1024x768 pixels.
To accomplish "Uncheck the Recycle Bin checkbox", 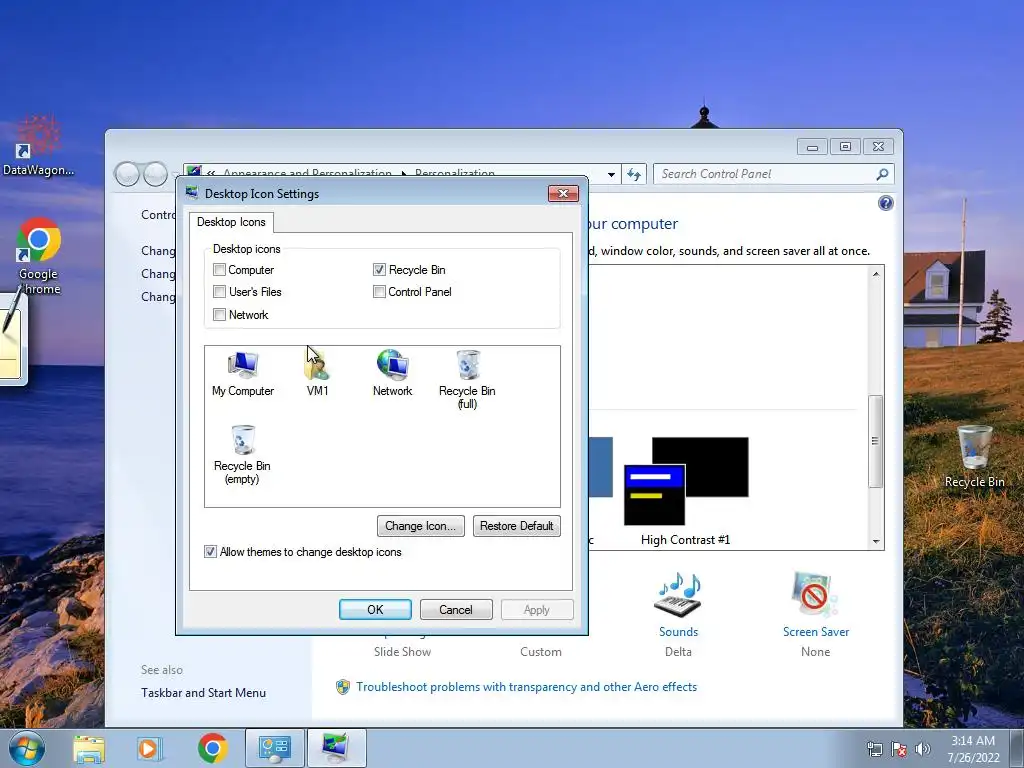I will [x=379, y=270].
